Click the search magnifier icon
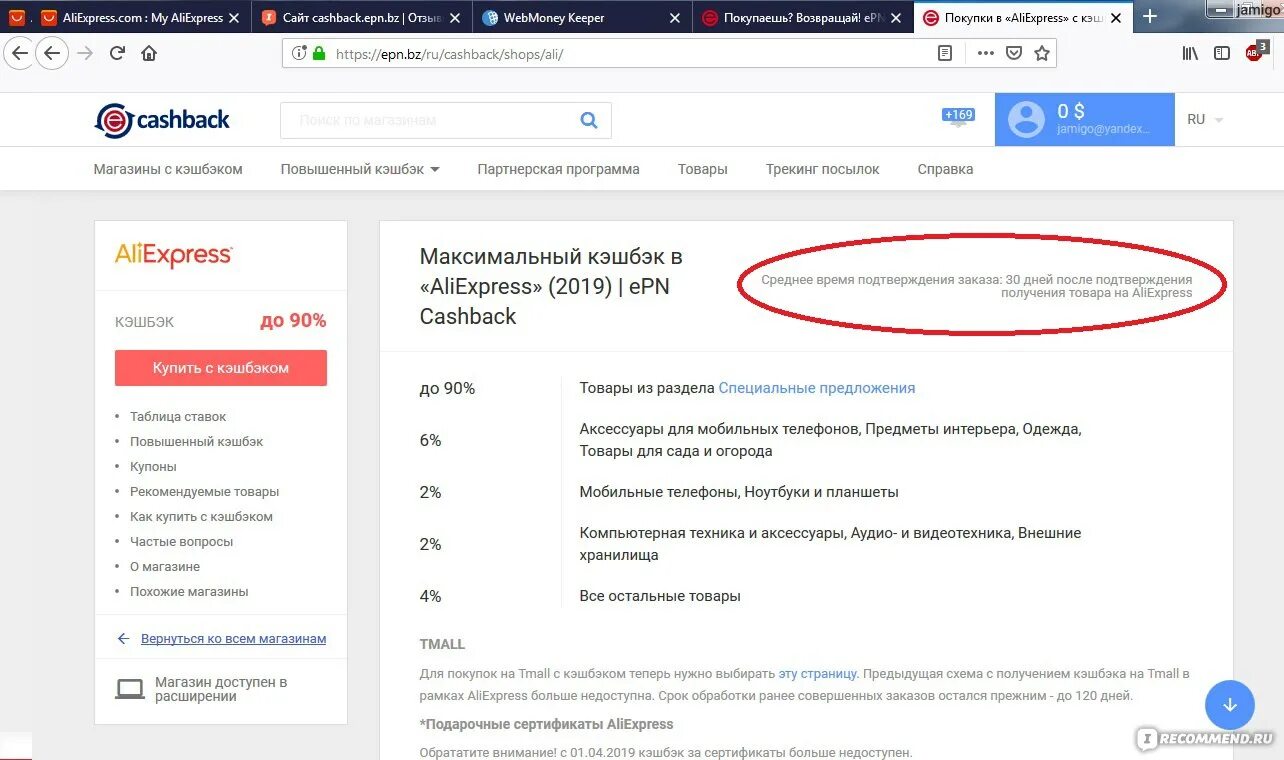The width and height of the screenshot is (1284, 760). click(589, 120)
